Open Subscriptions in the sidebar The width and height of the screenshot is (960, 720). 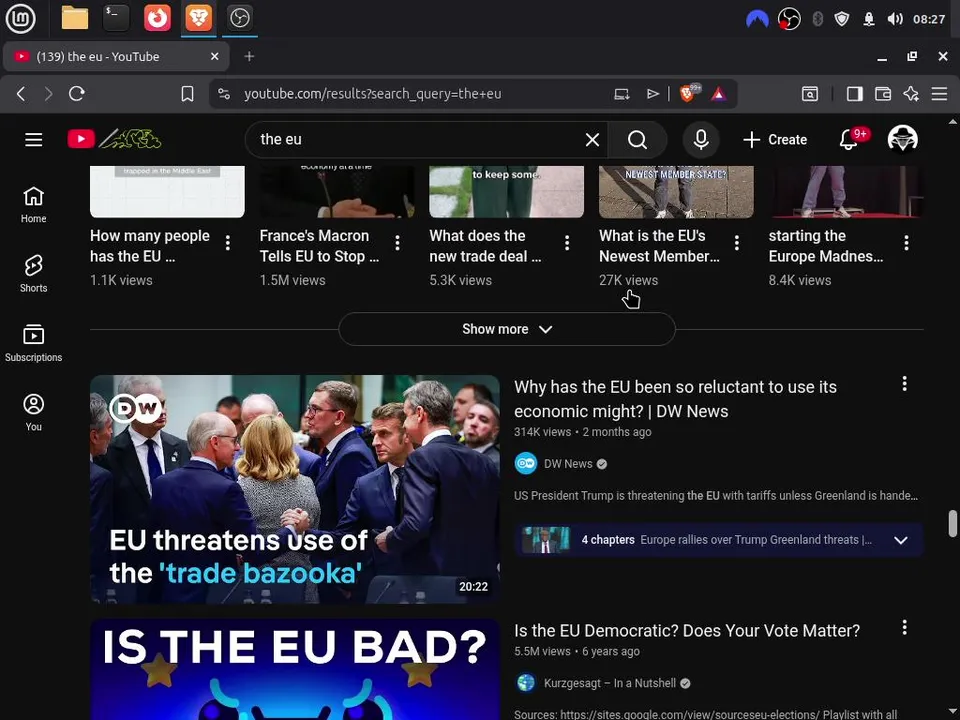point(34,343)
